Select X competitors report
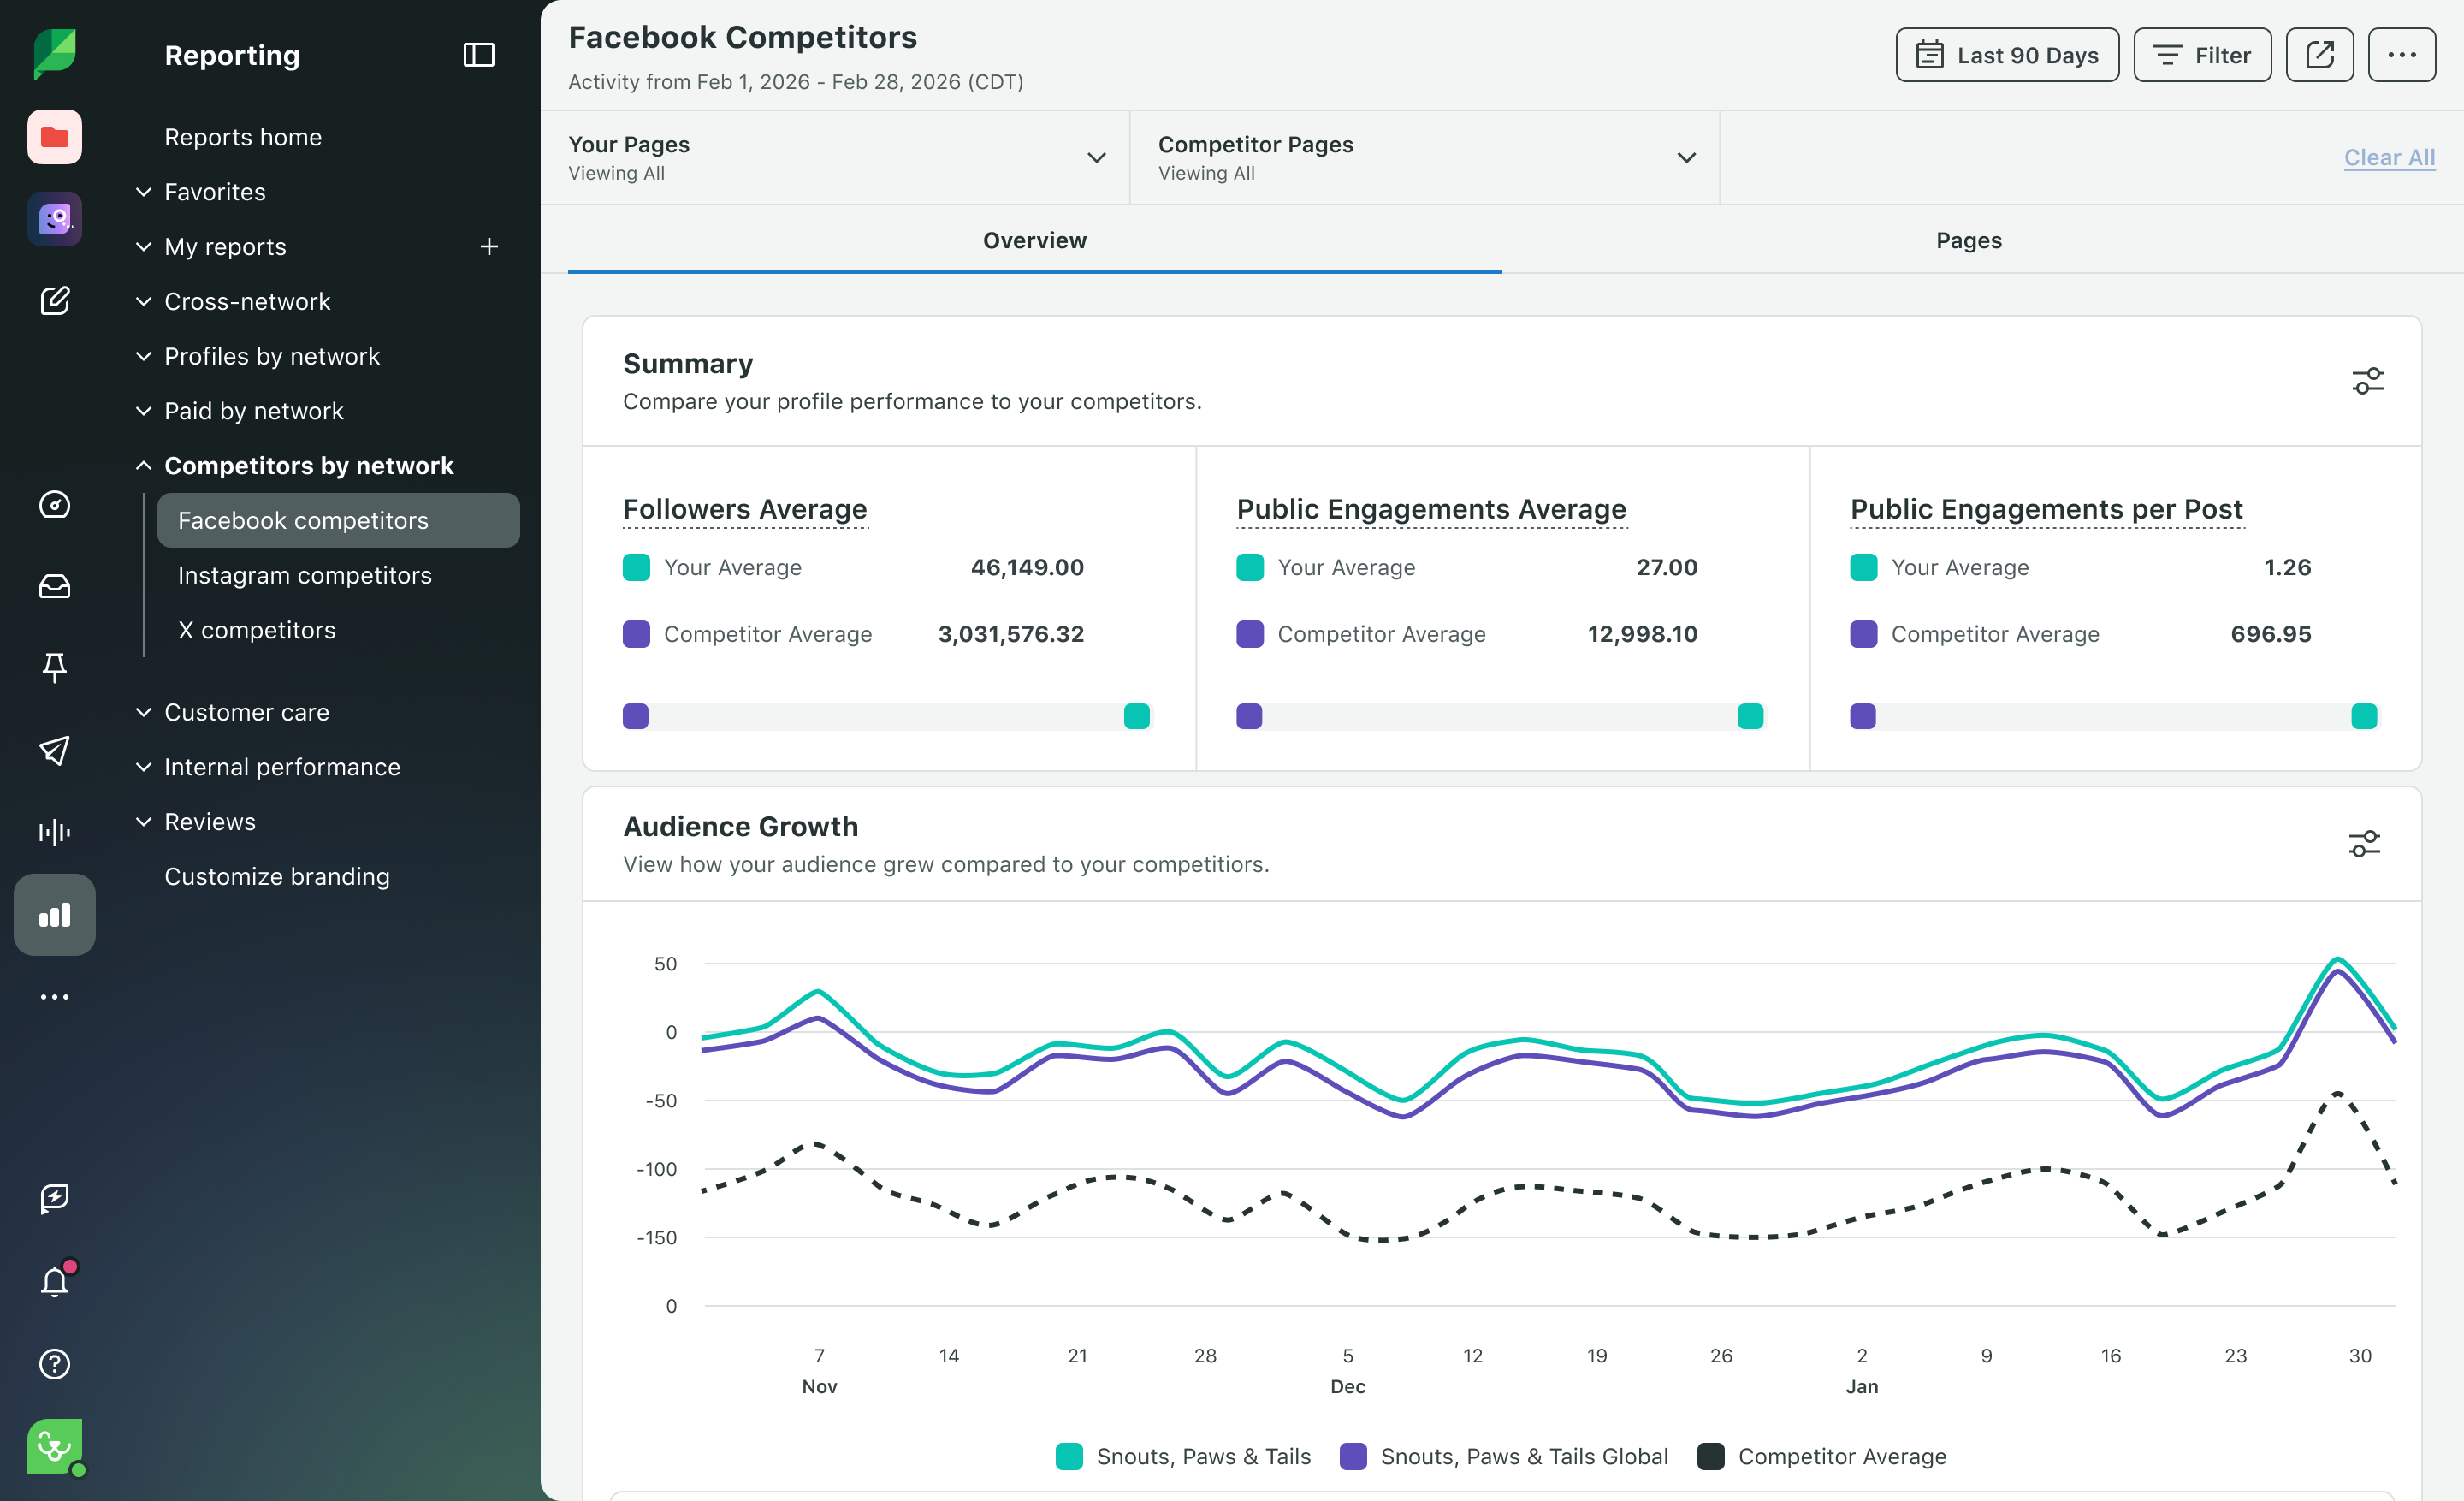2464x1501 pixels. click(256, 630)
